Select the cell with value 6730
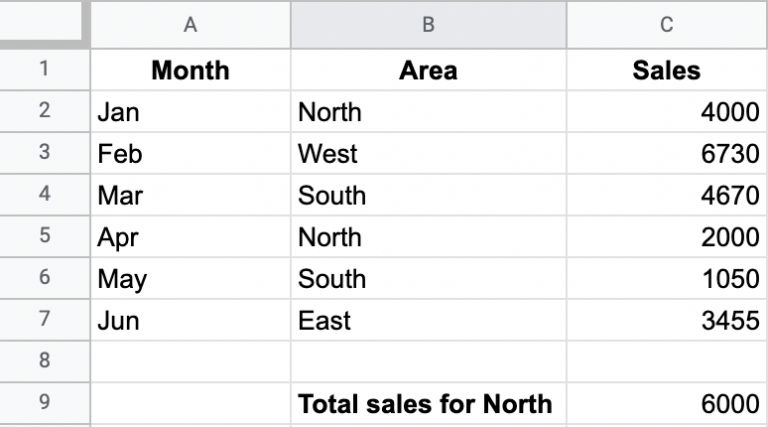The image size is (768, 427). (667, 153)
